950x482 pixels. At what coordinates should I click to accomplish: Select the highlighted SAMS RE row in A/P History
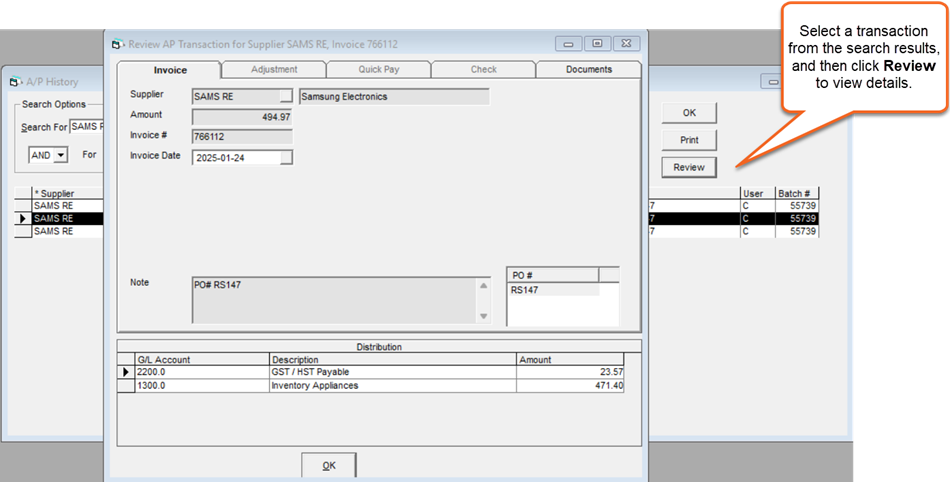67,219
